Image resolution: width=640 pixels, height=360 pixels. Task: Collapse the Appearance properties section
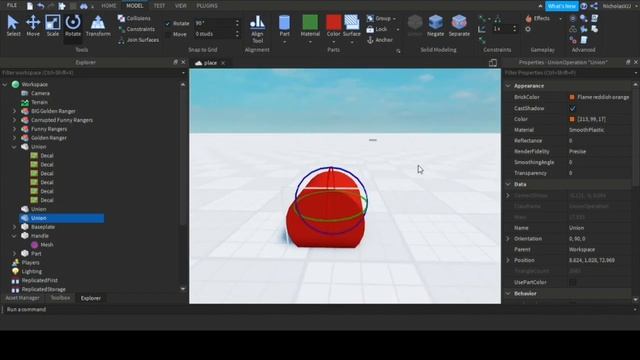508,86
